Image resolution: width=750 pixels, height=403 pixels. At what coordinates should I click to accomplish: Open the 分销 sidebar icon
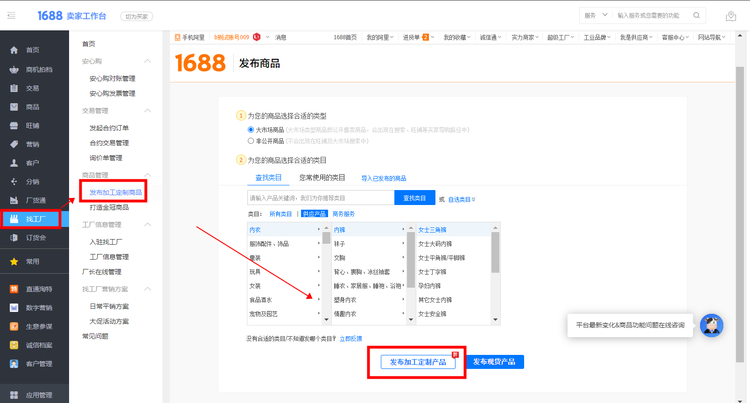pyautogui.click(x=14, y=182)
